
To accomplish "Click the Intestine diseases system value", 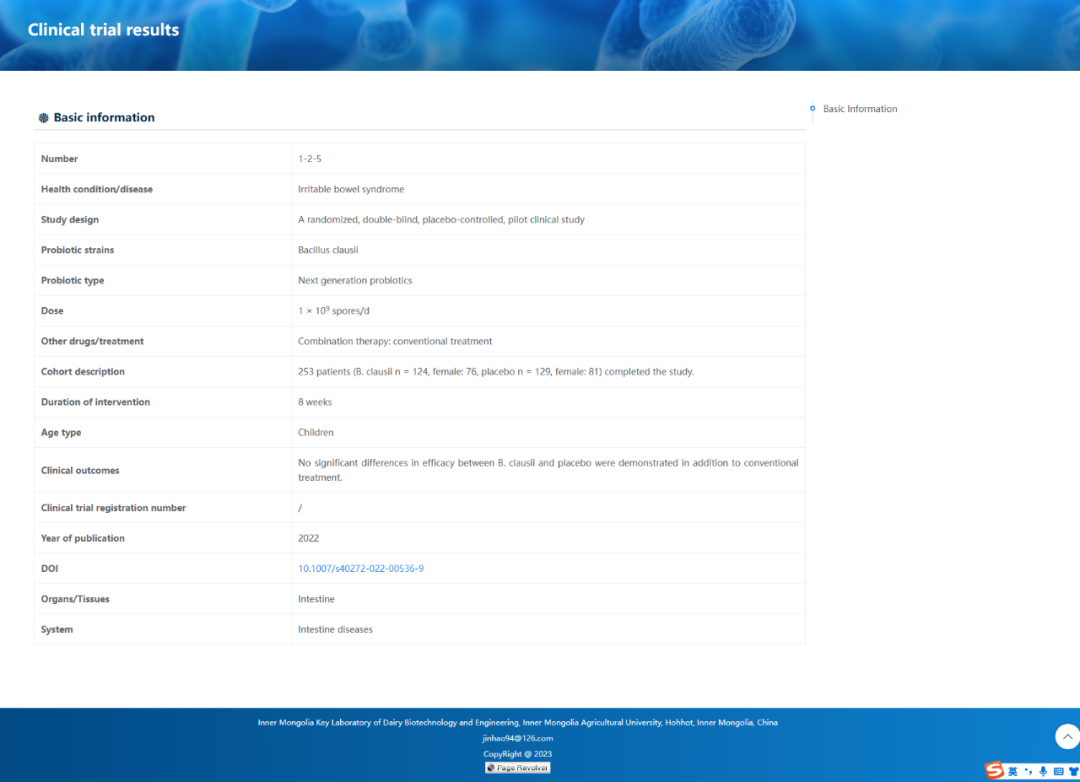I will (x=335, y=629).
